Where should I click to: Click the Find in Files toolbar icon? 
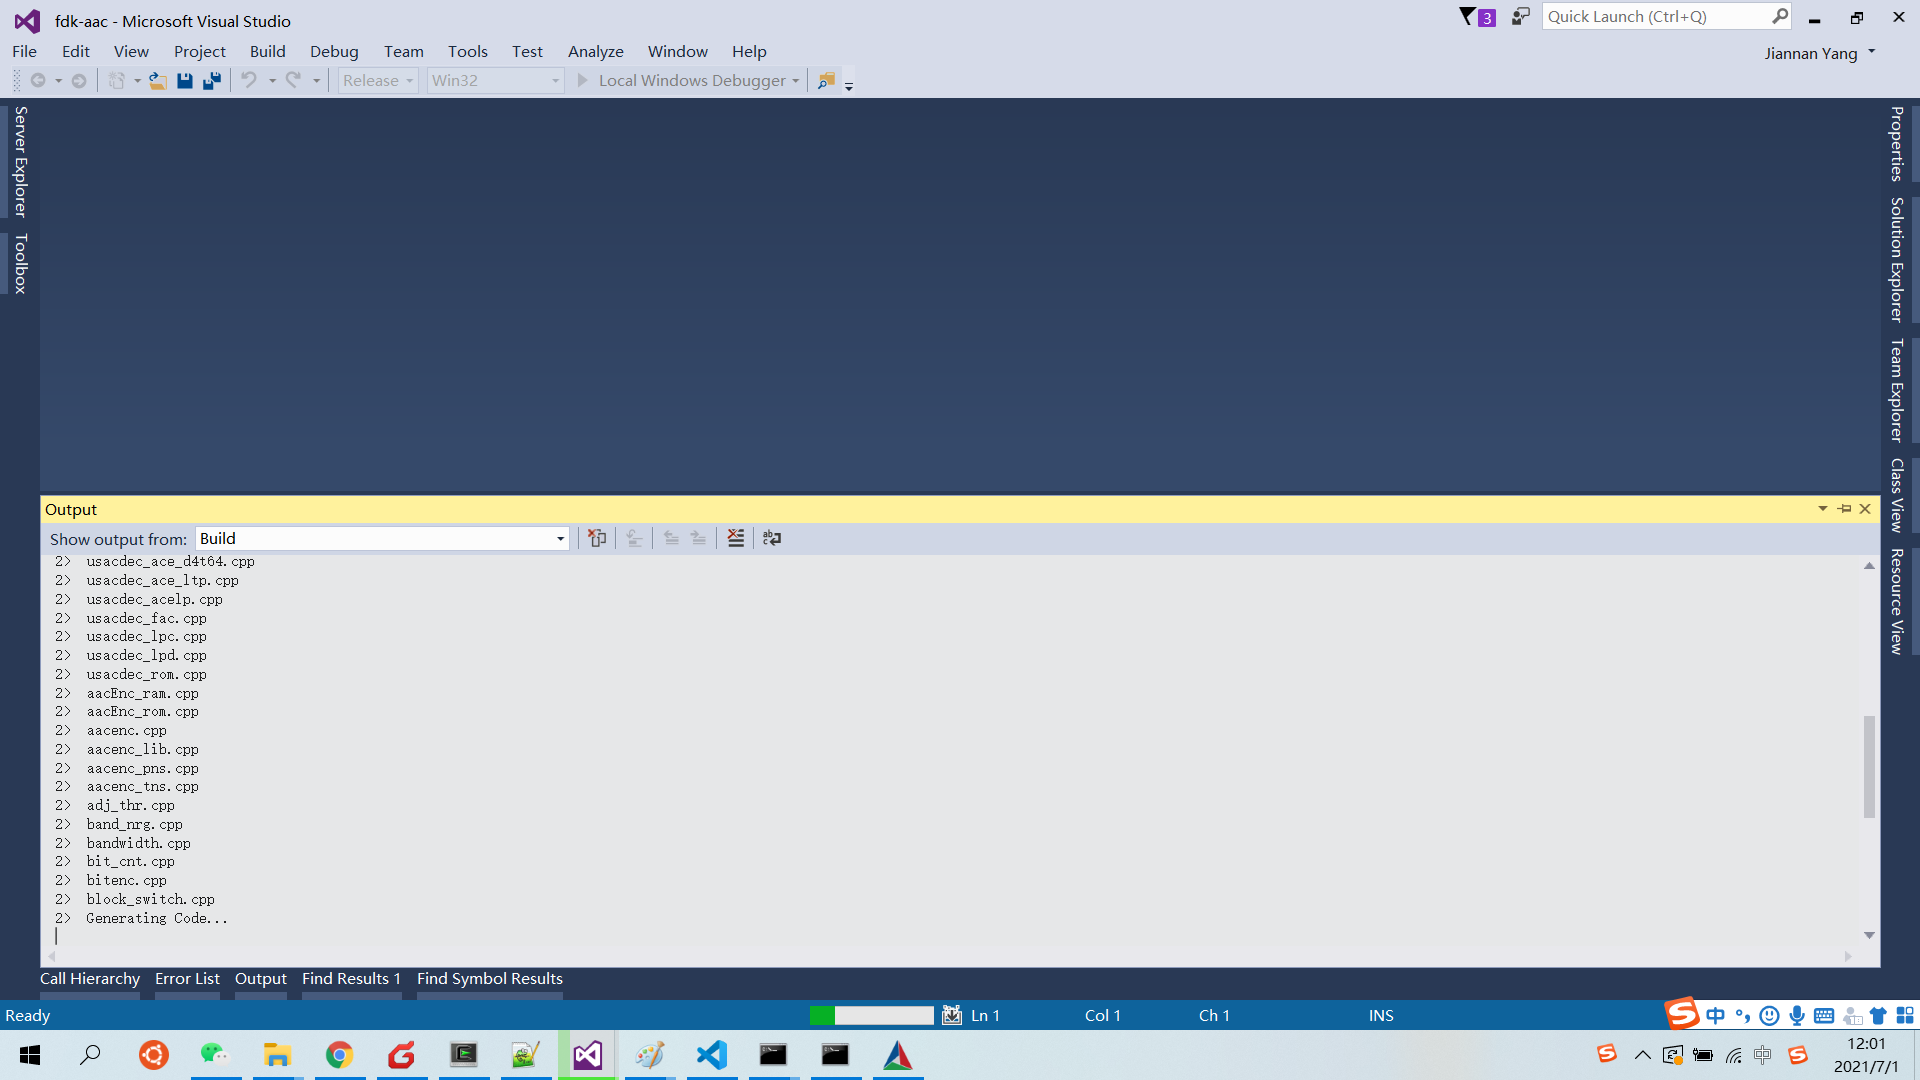[x=826, y=80]
